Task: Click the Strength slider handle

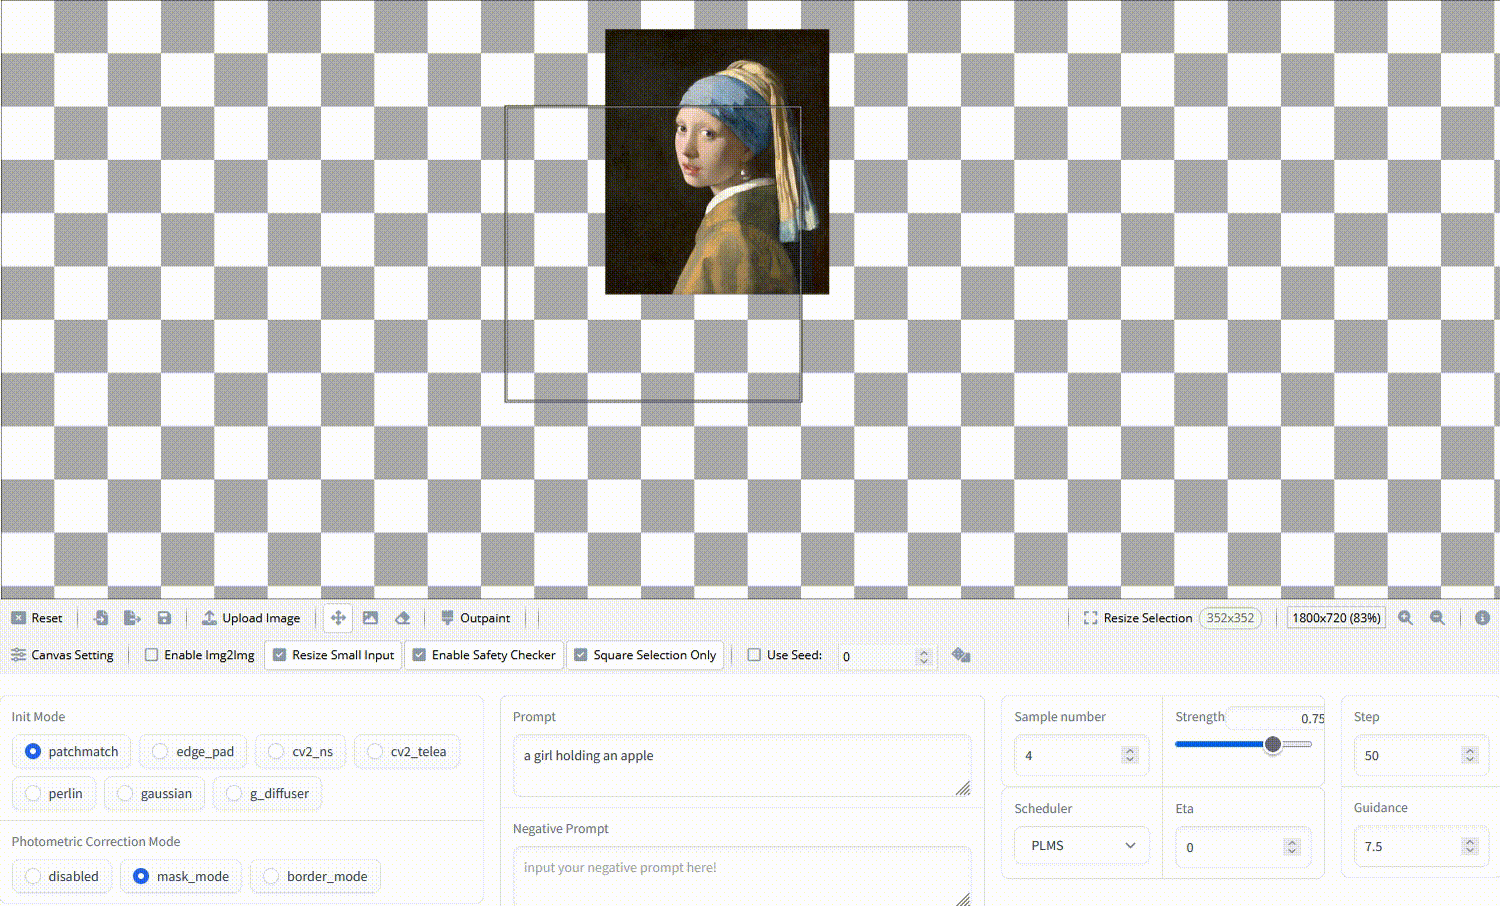Action: (x=1273, y=744)
